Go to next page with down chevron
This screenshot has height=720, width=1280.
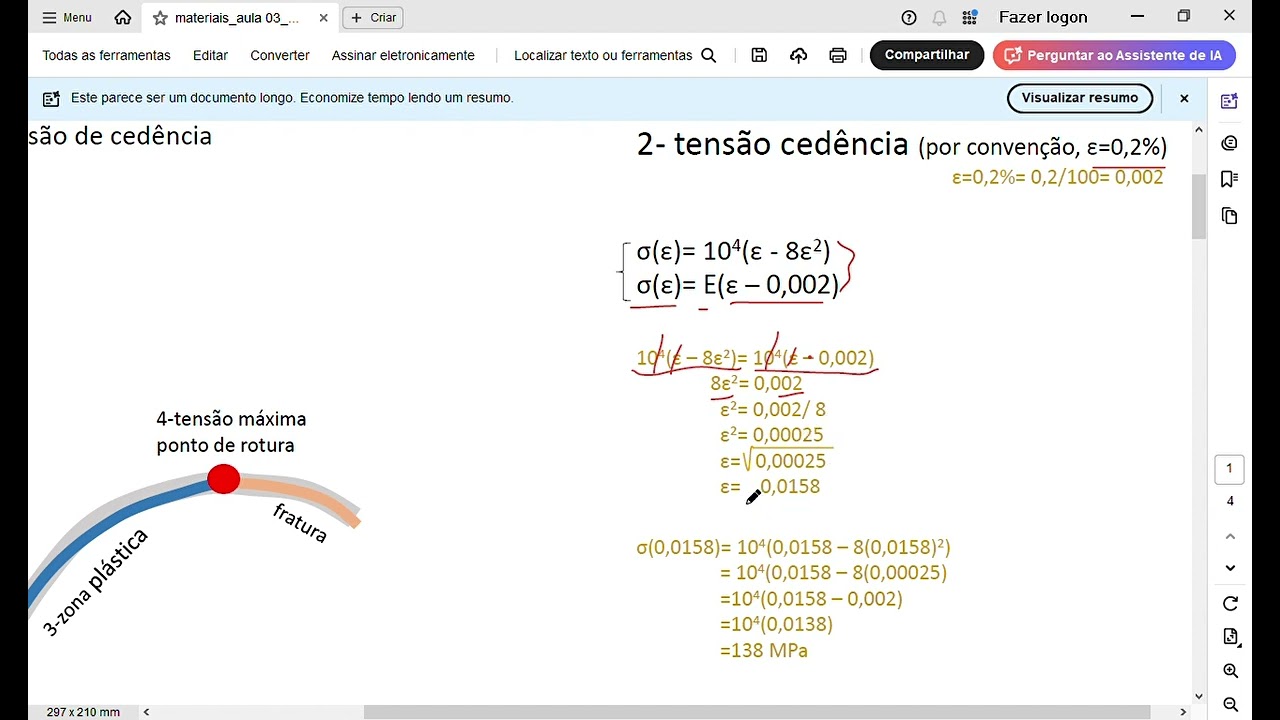[1230, 568]
